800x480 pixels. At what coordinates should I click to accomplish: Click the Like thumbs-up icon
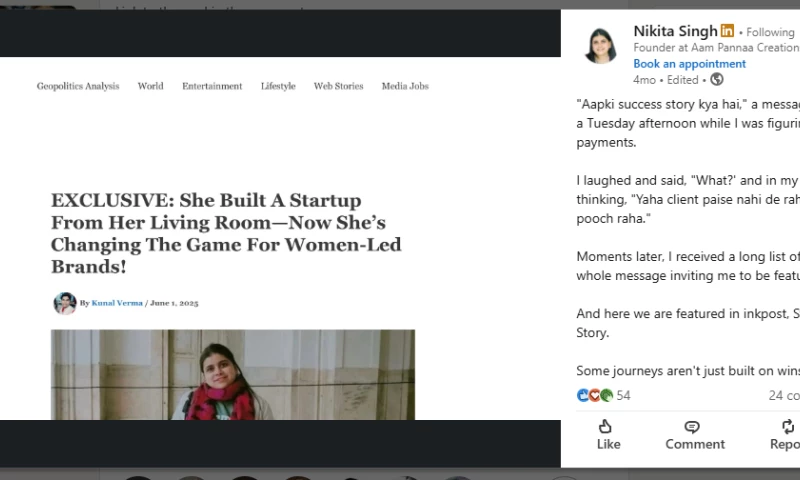point(607,427)
